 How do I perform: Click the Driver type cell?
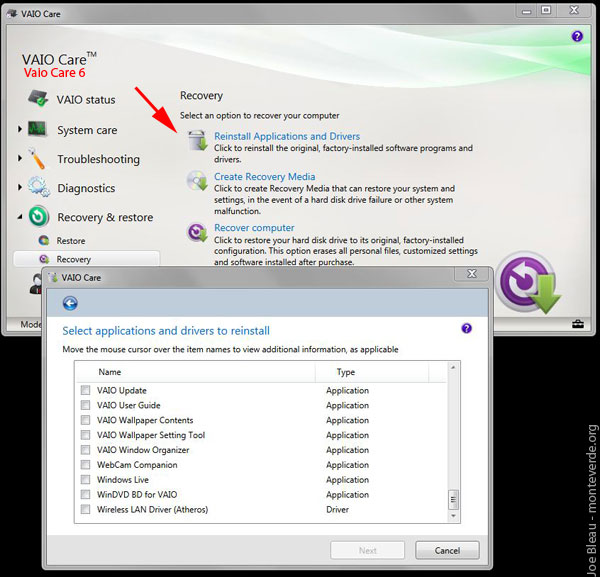coord(337,509)
